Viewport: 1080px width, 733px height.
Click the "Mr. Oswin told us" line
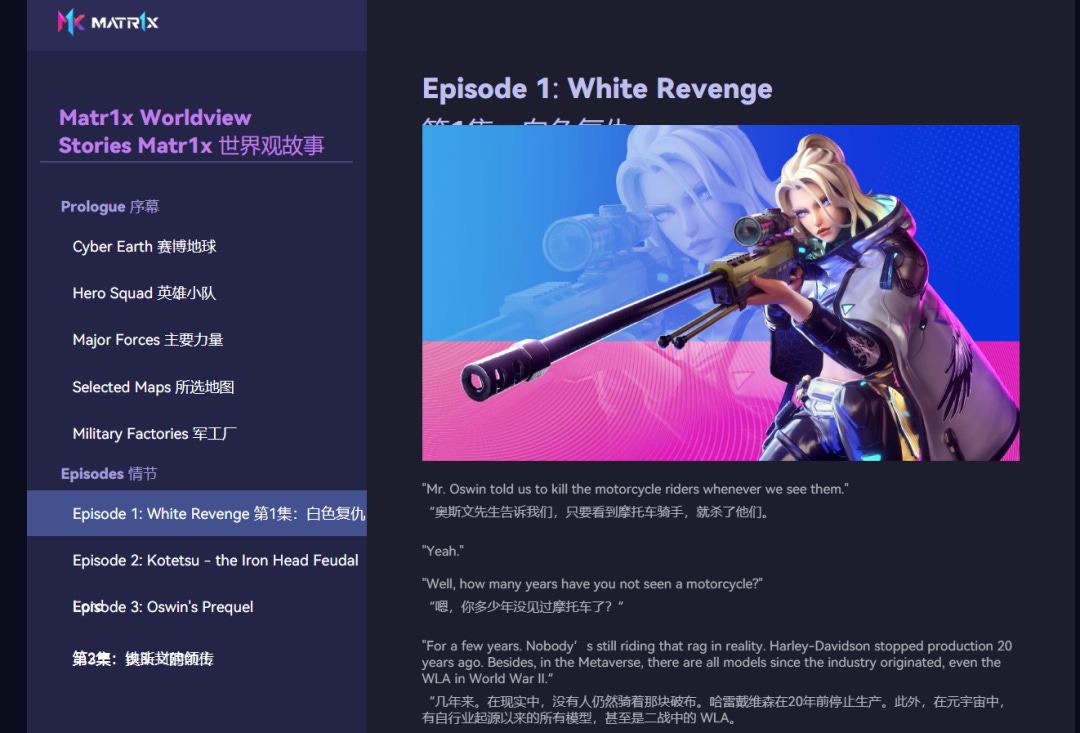[x=635, y=489]
